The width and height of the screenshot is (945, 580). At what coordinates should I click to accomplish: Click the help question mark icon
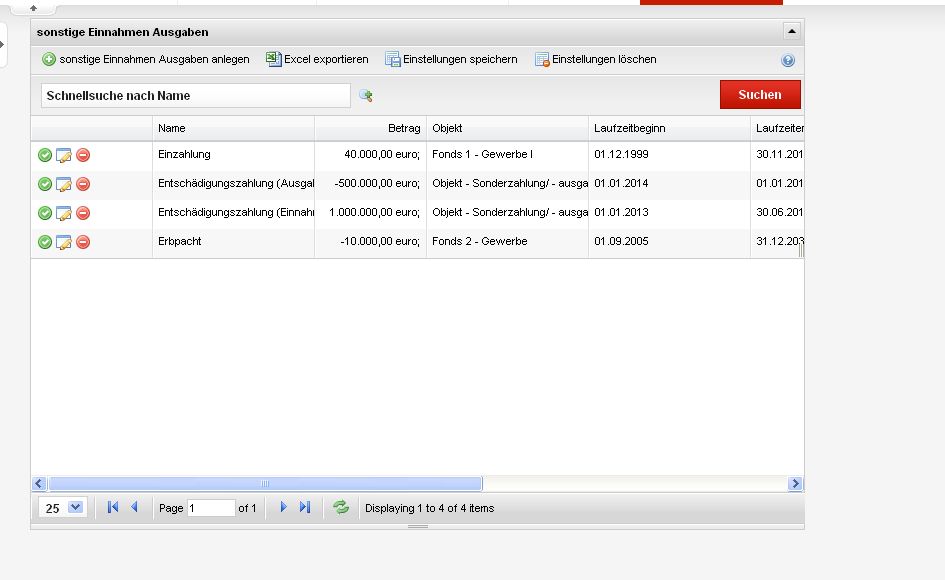point(788,60)
